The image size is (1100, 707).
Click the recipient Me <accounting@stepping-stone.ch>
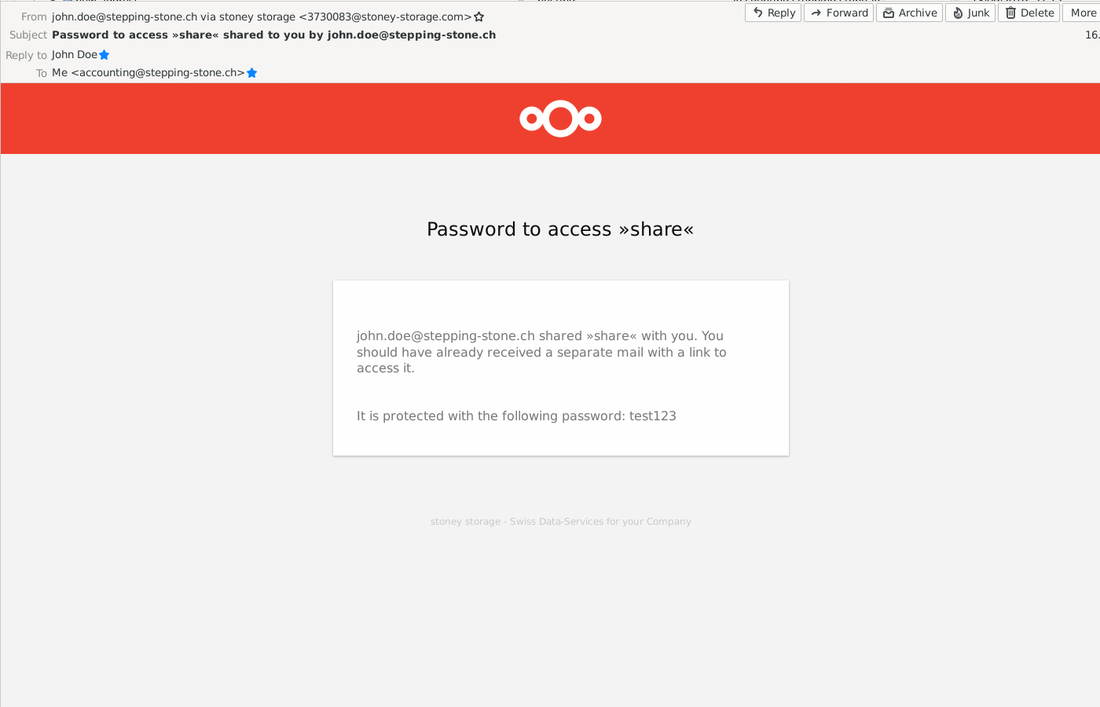coord(148,73)
